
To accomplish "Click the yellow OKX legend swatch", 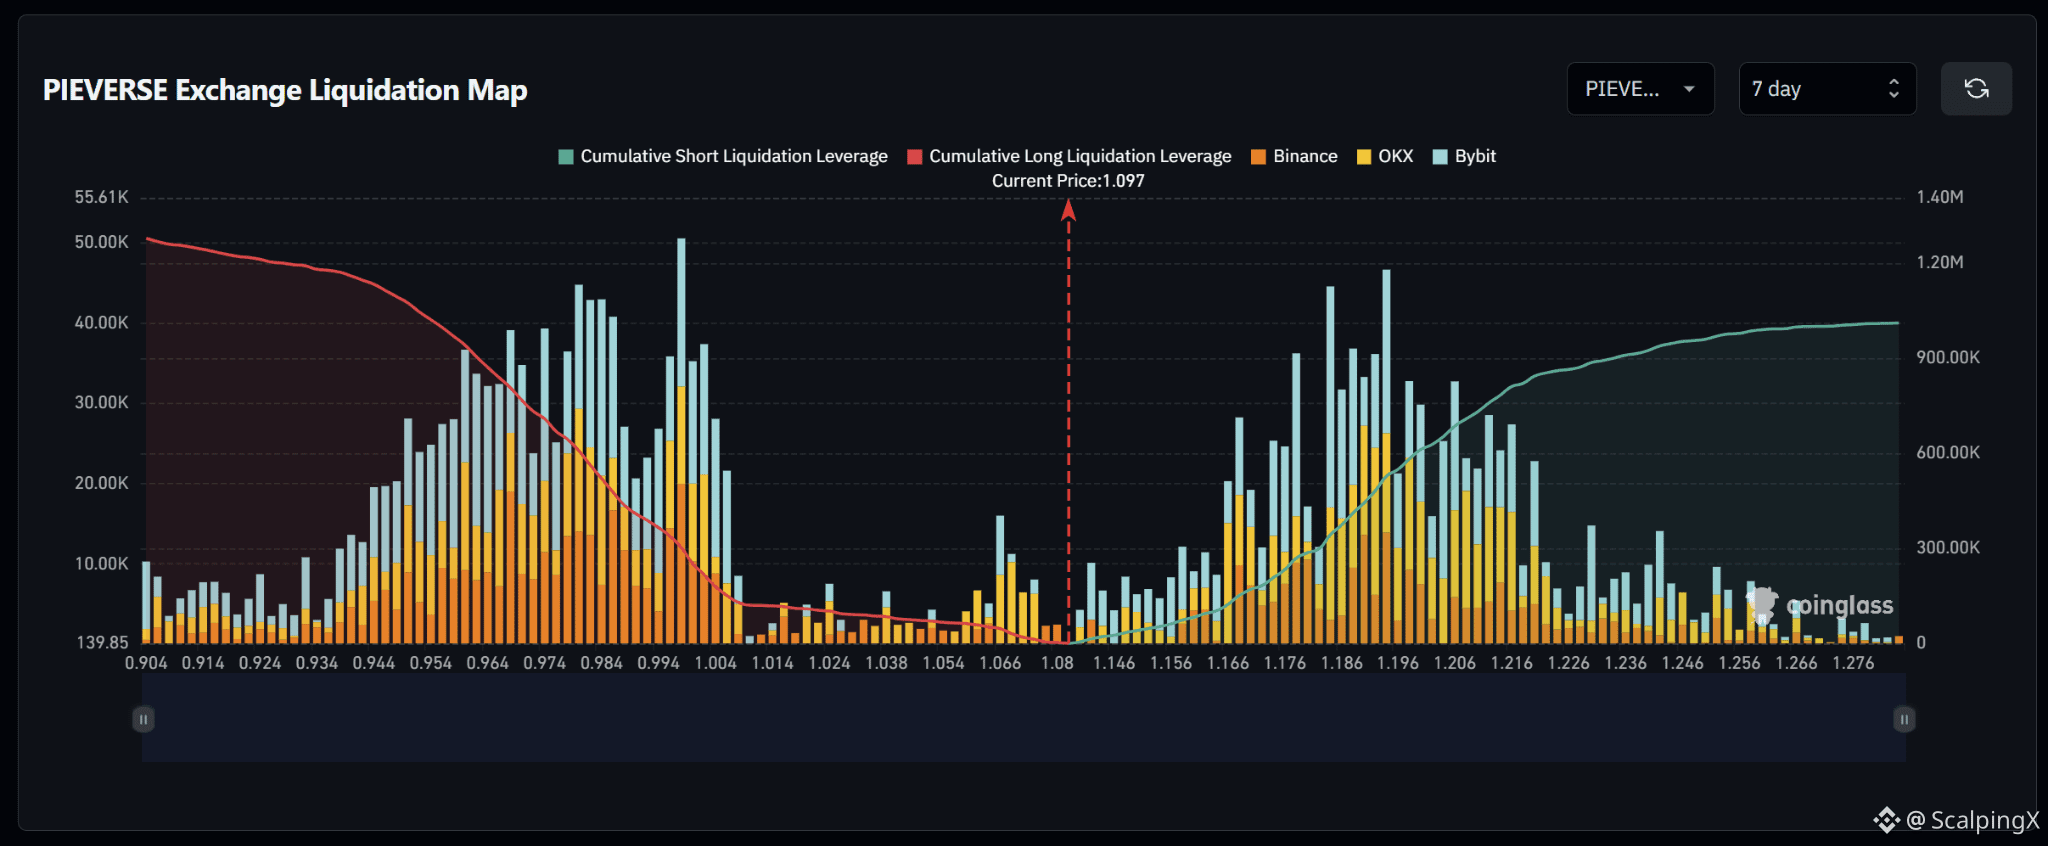I will (x=1364, y=157).
